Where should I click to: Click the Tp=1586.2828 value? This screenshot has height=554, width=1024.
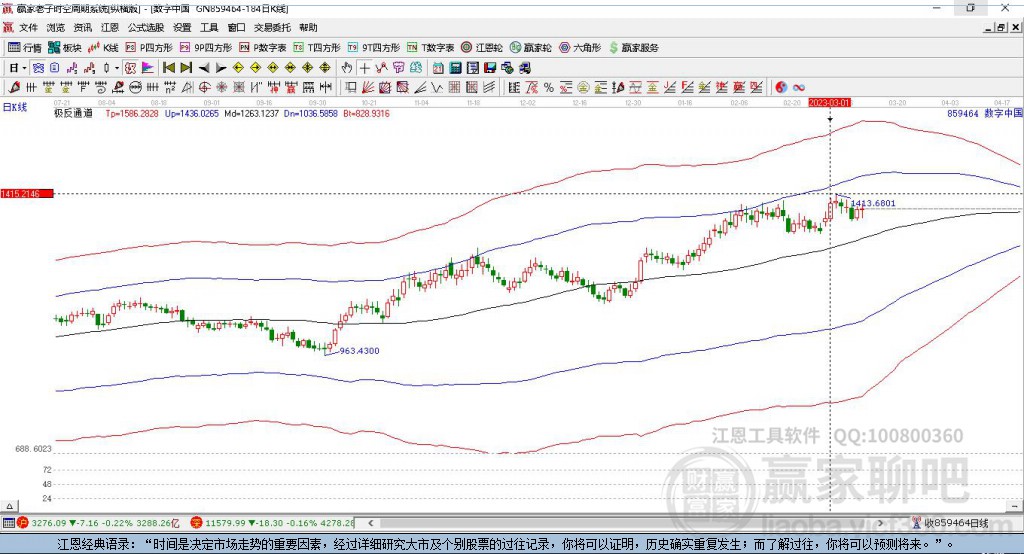point(132,113)
